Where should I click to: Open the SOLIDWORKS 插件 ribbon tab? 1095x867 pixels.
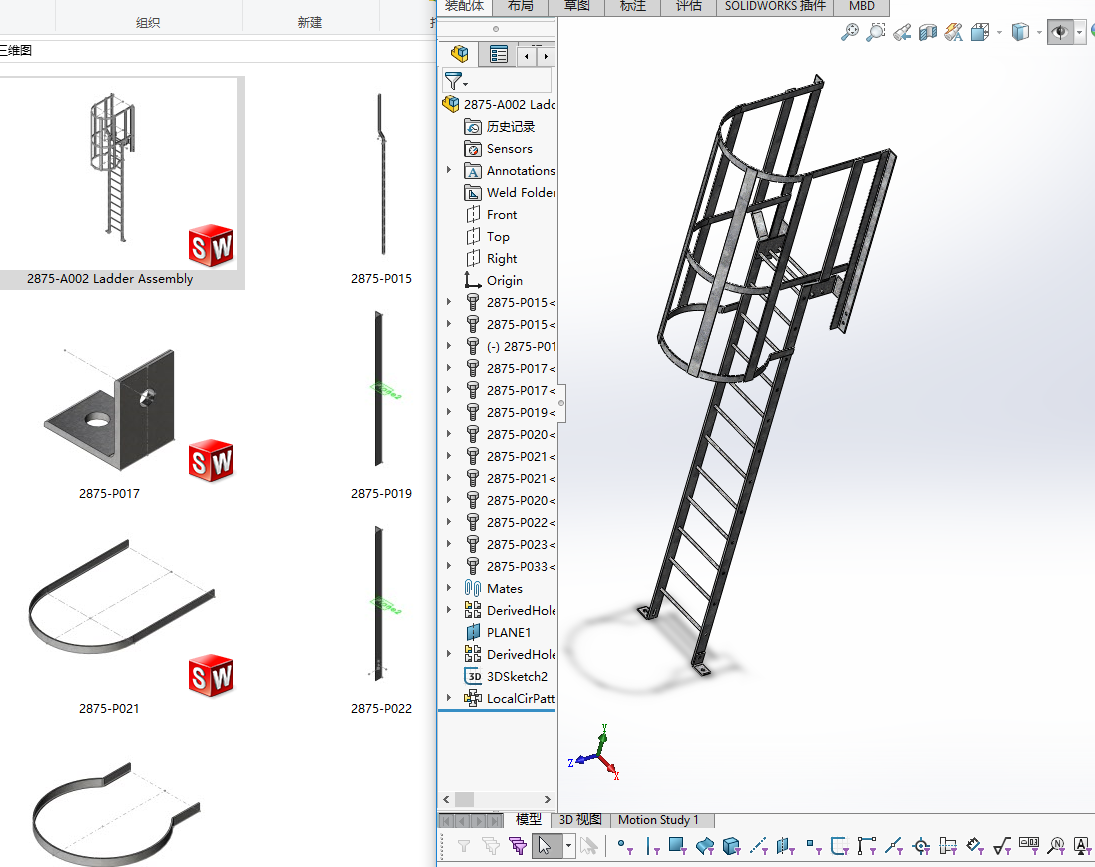[775, 6]
